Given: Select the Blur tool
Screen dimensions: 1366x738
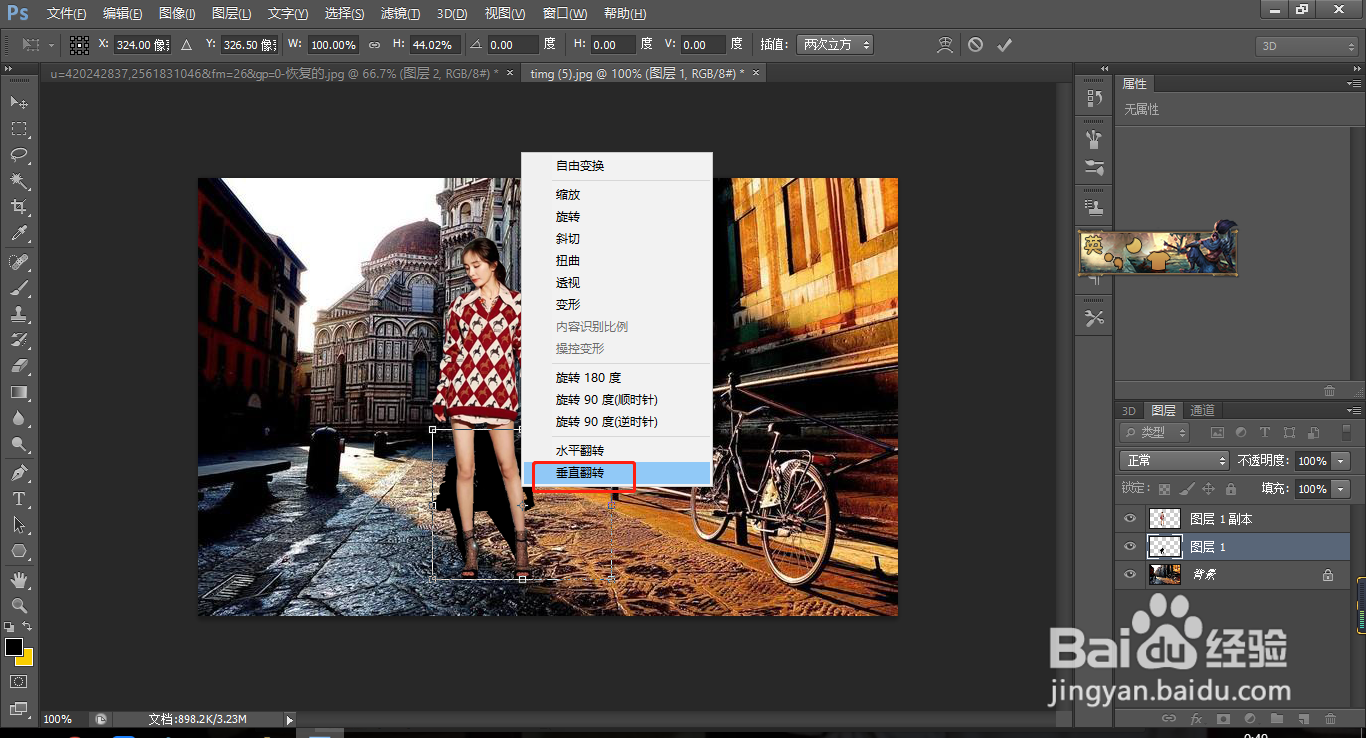Looking at the screenshot, I should [x=19, y=418].
